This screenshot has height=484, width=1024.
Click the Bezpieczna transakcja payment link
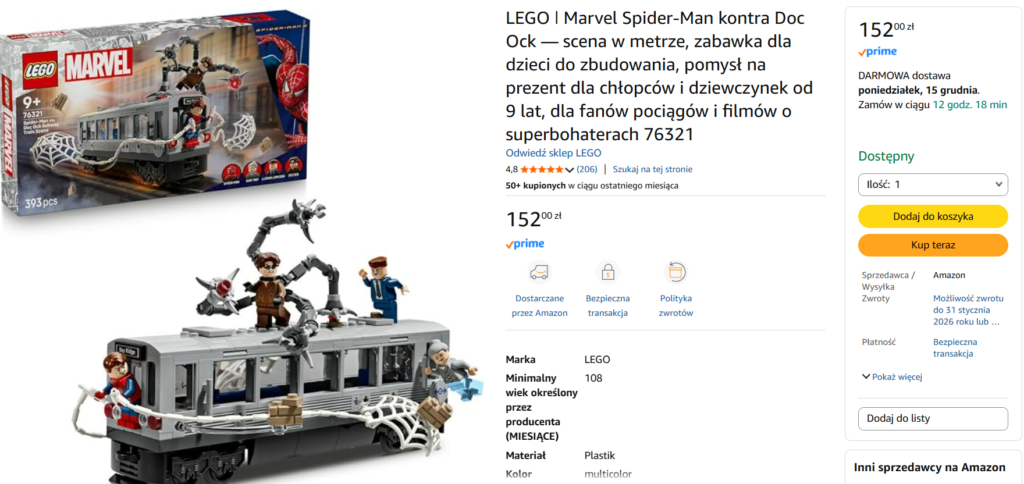pyautogui.click(x=955, y=347)
